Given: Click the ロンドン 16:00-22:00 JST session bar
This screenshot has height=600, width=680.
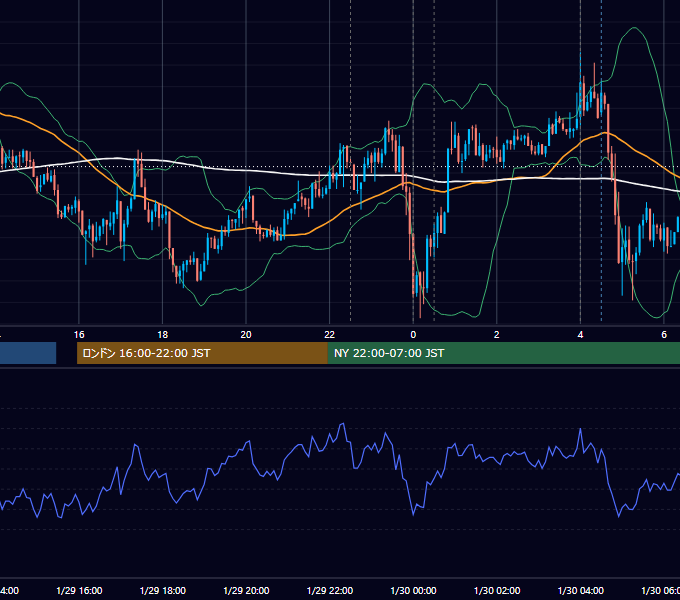Looking at the screenshot, I should click(202, 353).
